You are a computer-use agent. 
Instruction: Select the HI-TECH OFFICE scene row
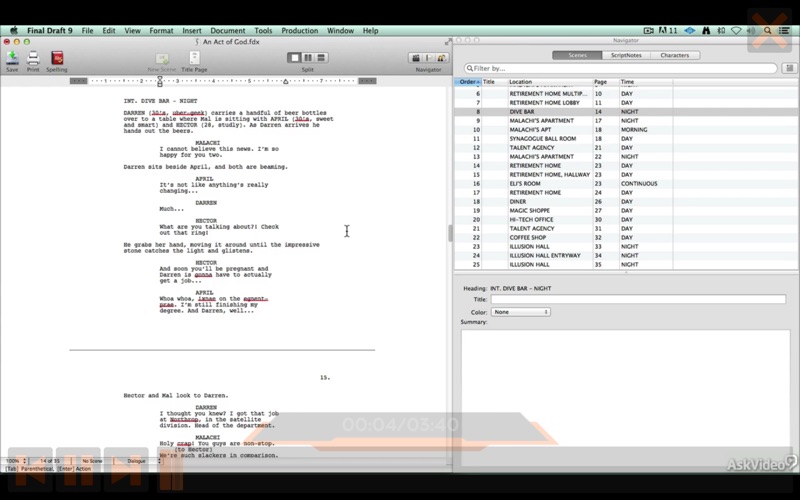[626, 219]
